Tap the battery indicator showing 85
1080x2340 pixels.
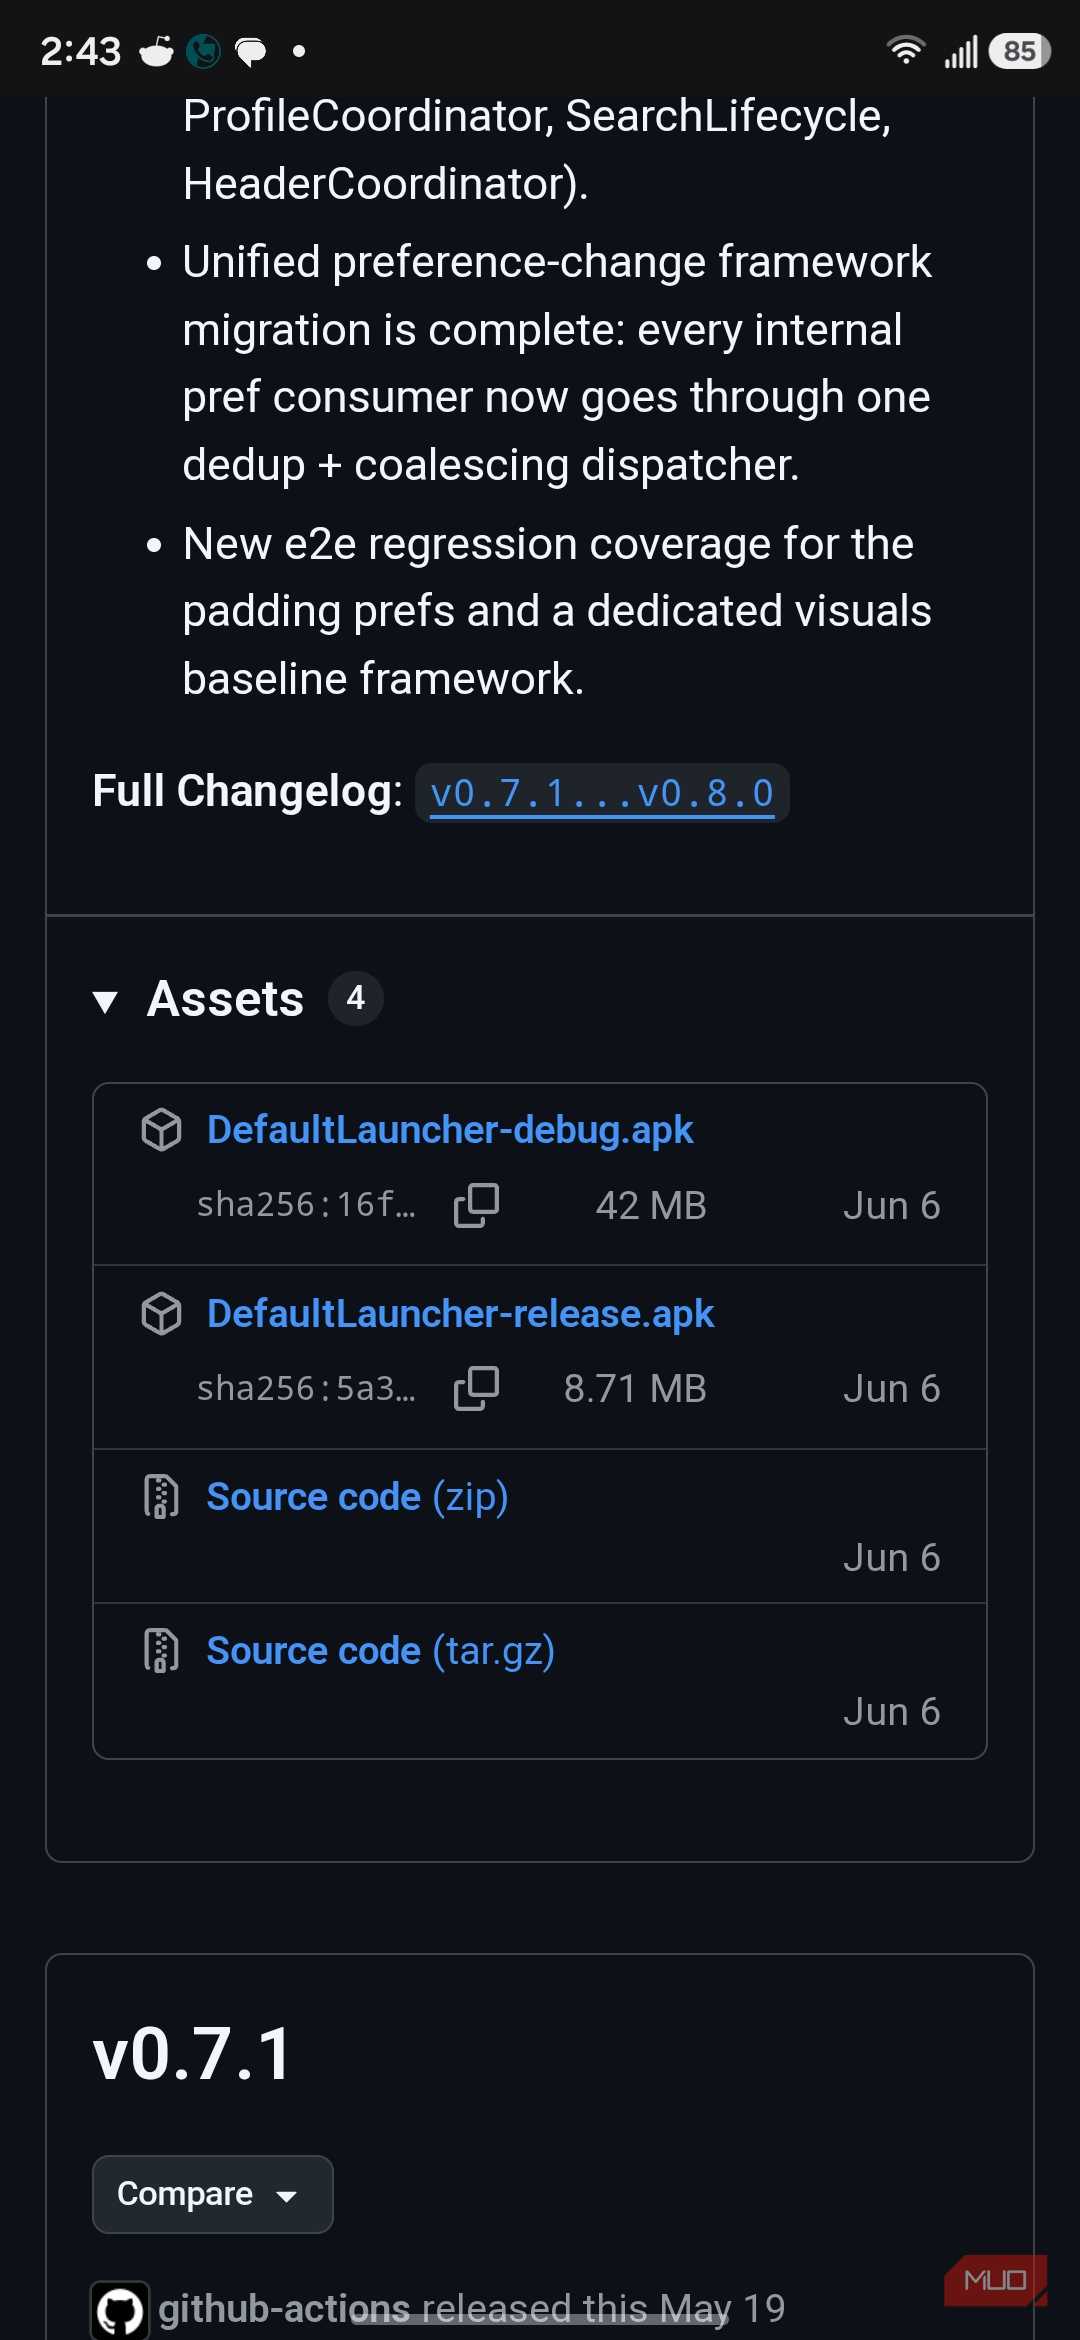(1019, 51)
